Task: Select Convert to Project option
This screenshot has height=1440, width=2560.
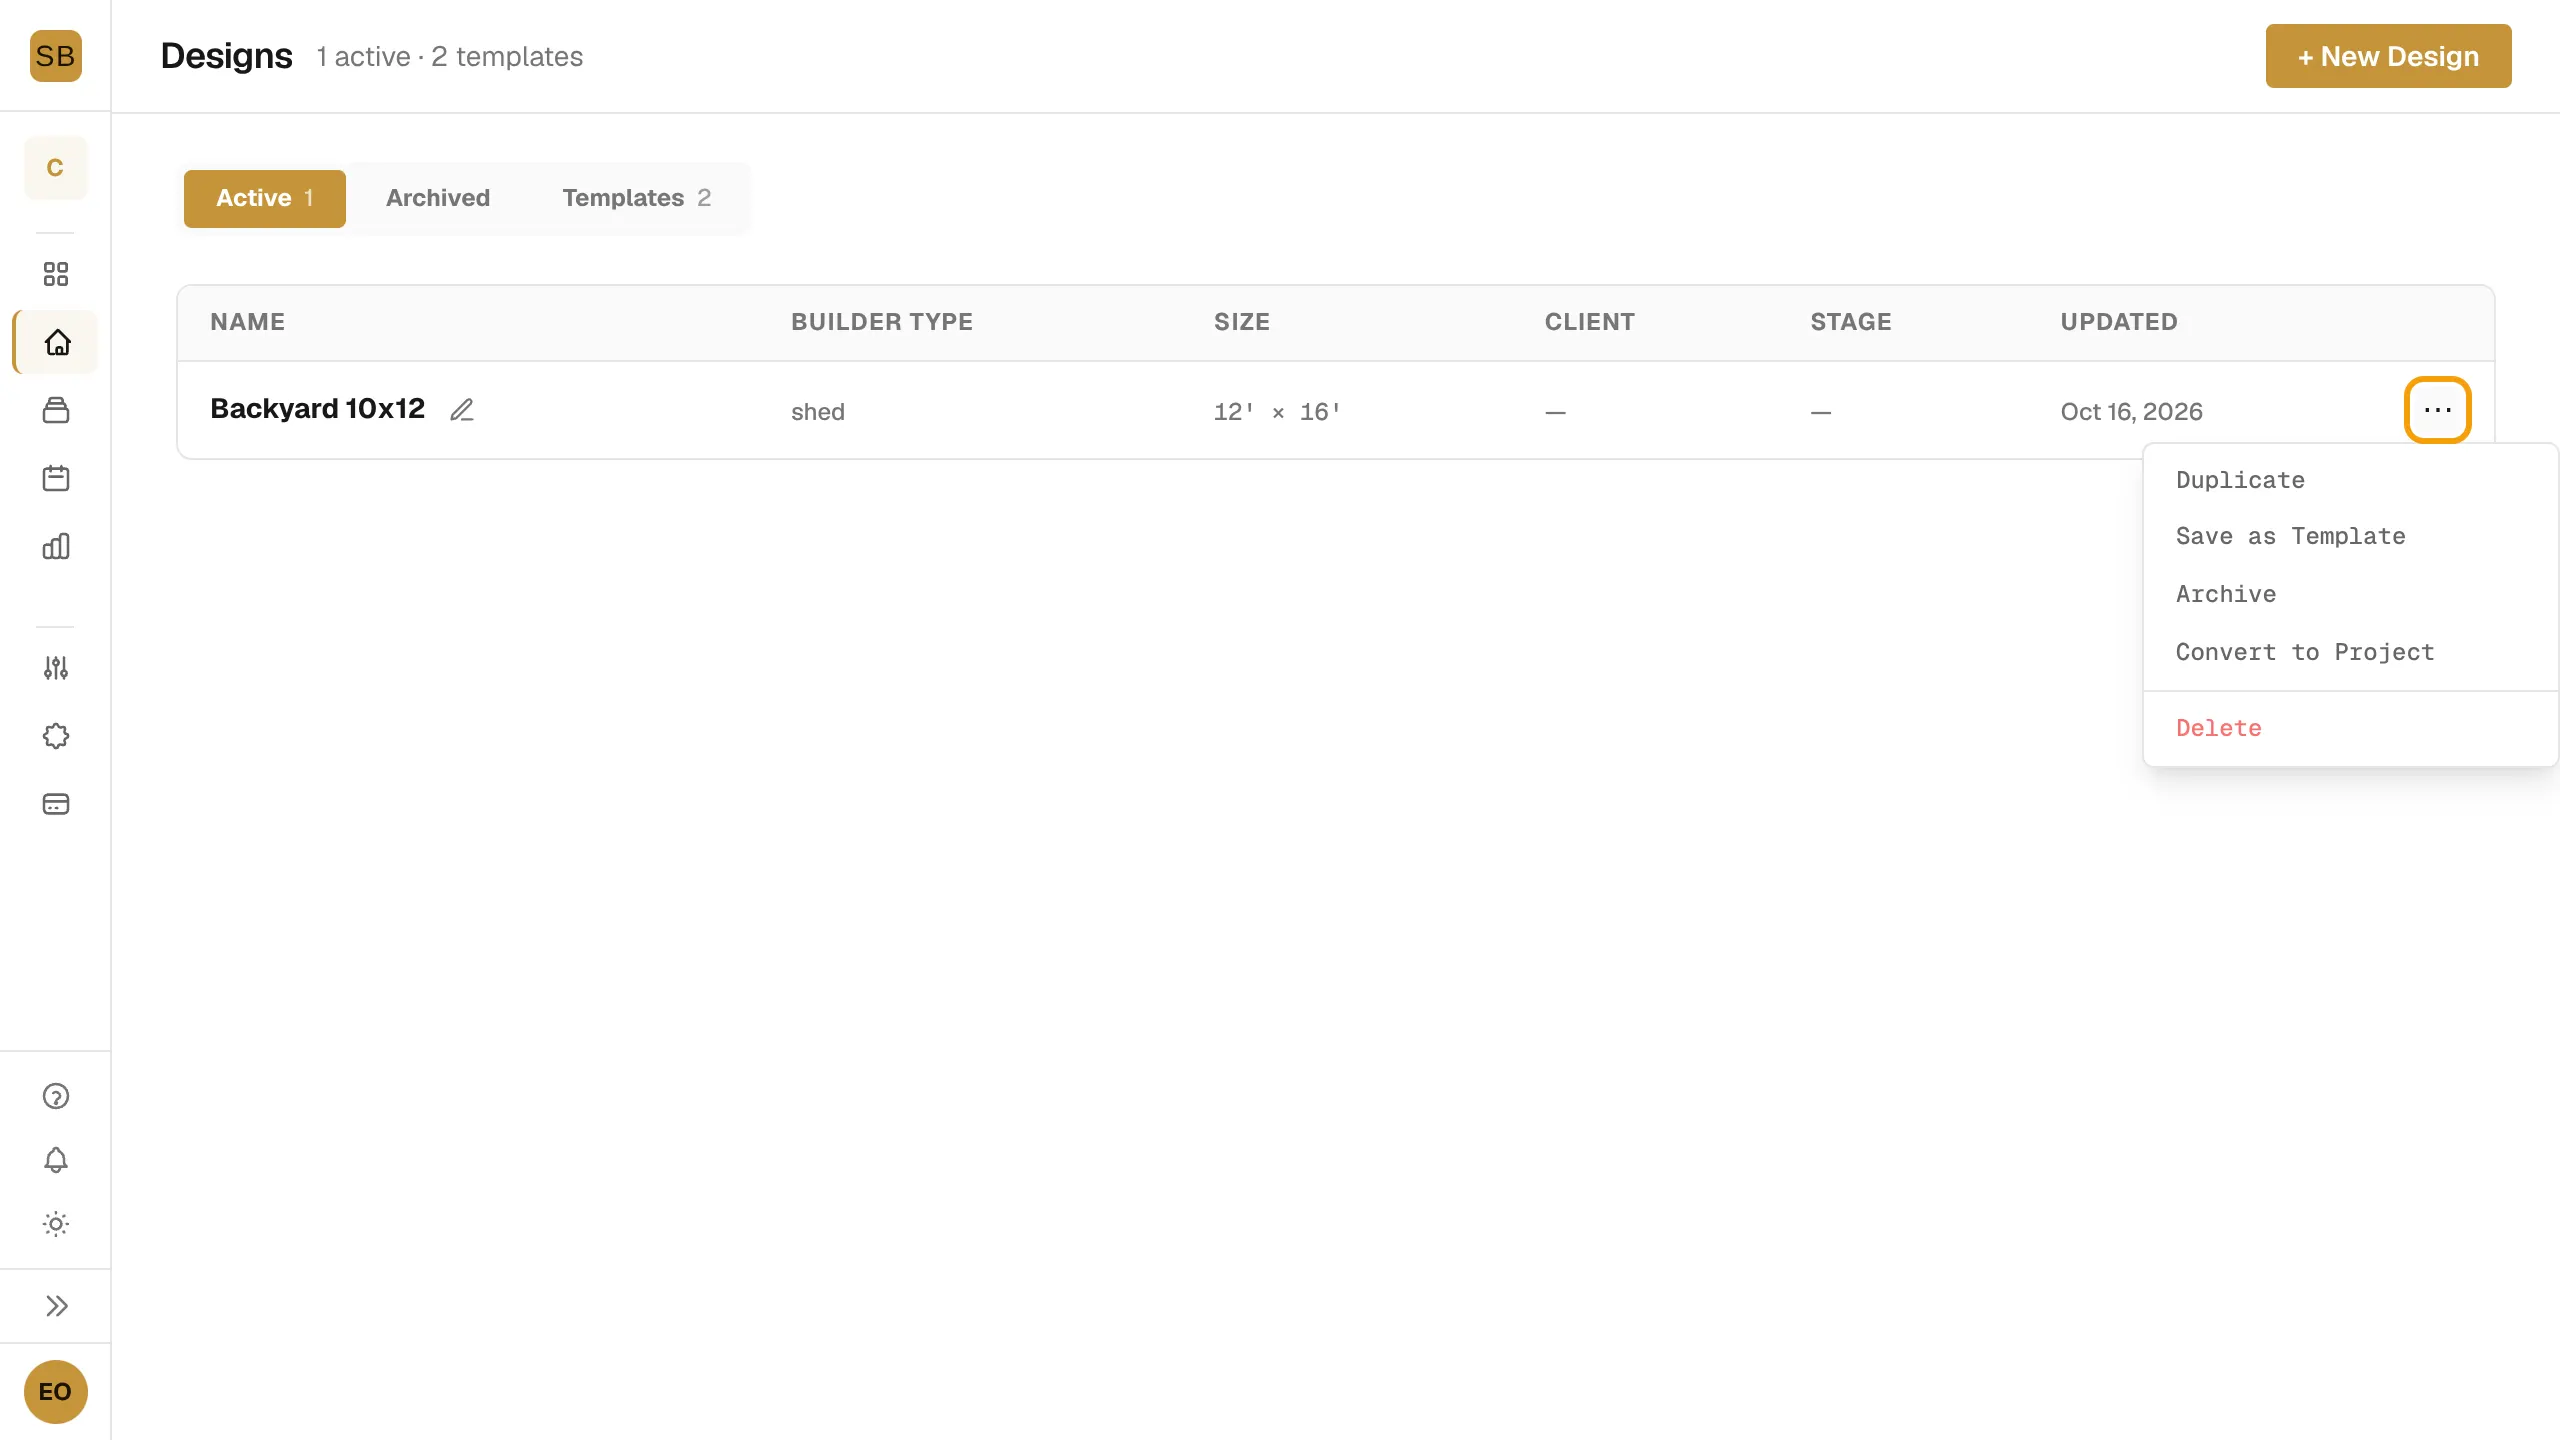Action: (x=2350, y=652)
